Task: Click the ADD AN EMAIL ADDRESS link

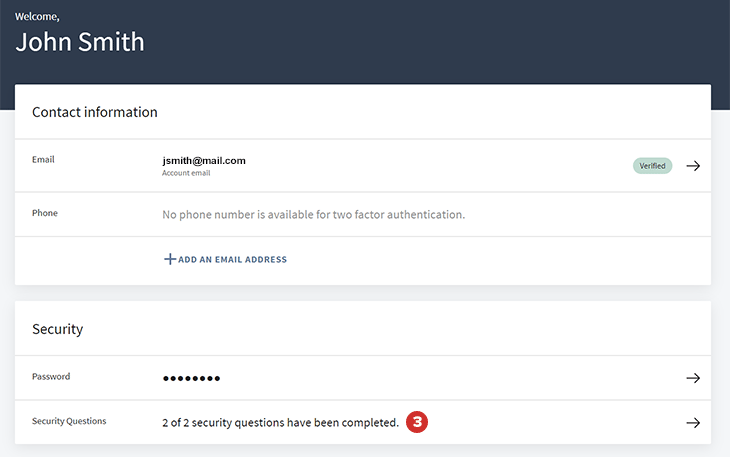Action: (232, 260)
